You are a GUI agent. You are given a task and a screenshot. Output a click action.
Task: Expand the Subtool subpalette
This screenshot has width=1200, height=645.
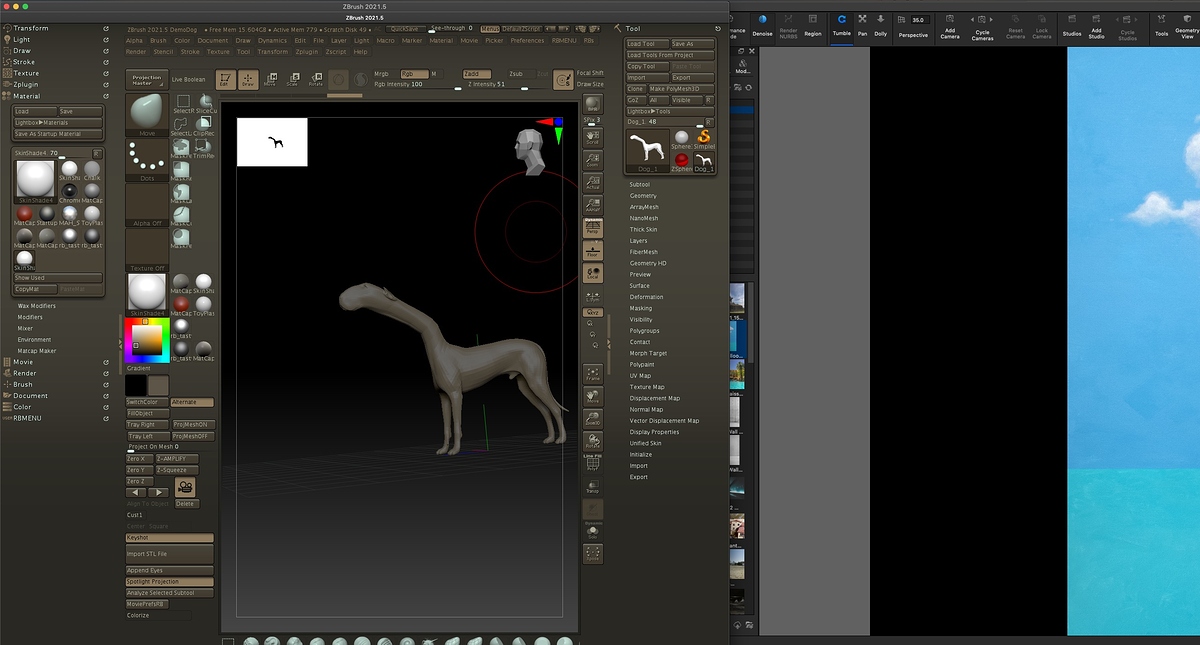(639, 184)
